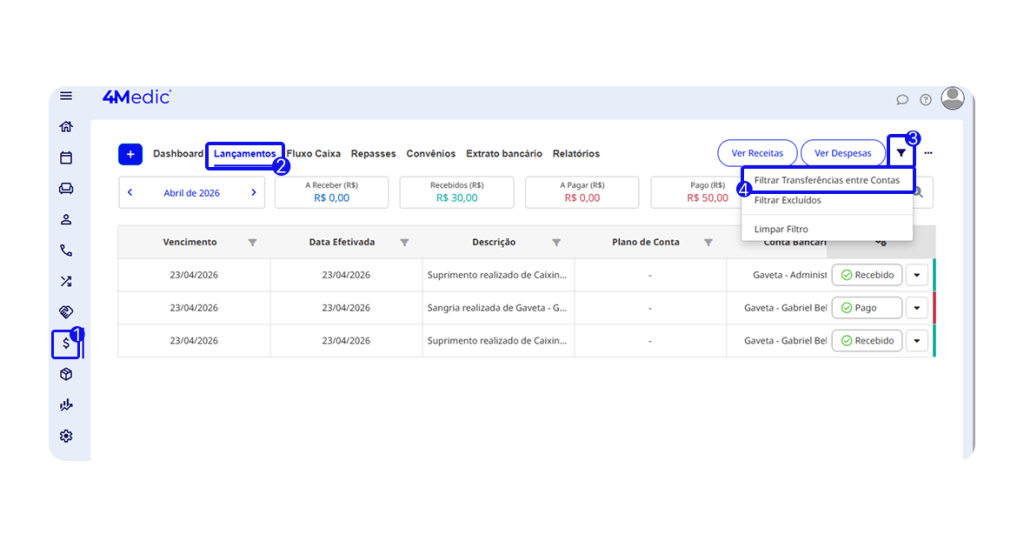Open the user profile avatar
1024x548 pixels.
(x=953, y=98)
